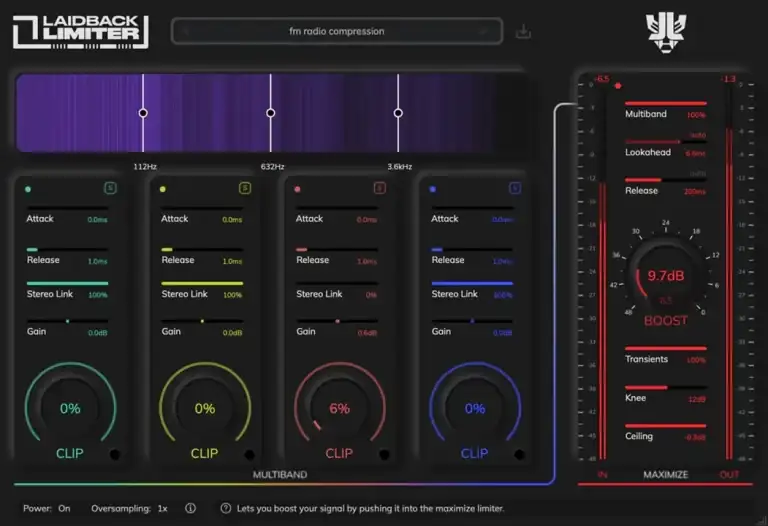
Task: Toggle the yellow band power dot
Action: (163, 189)
